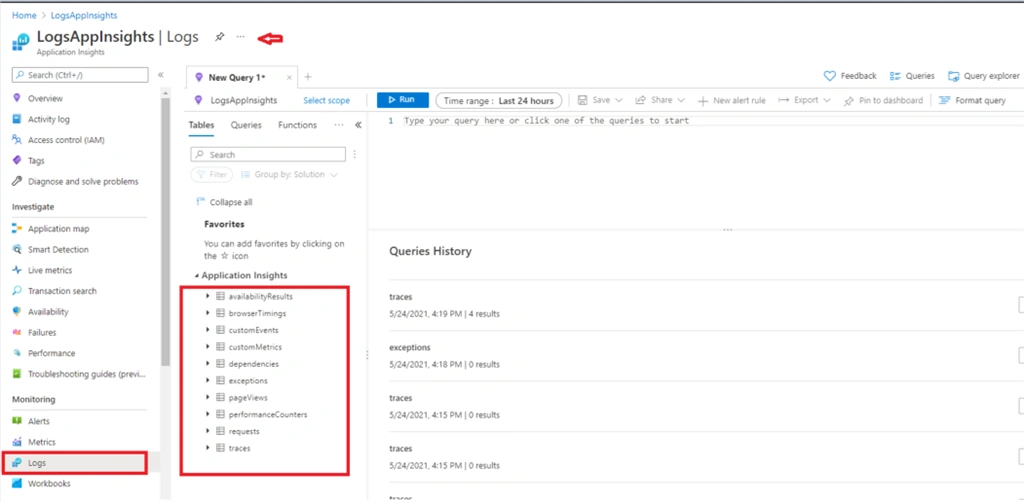Tick the checkbox beside exceptions history entry
Viewport: 1024px width, 502px height.
pyautogui.click(x=1021, y=356)
